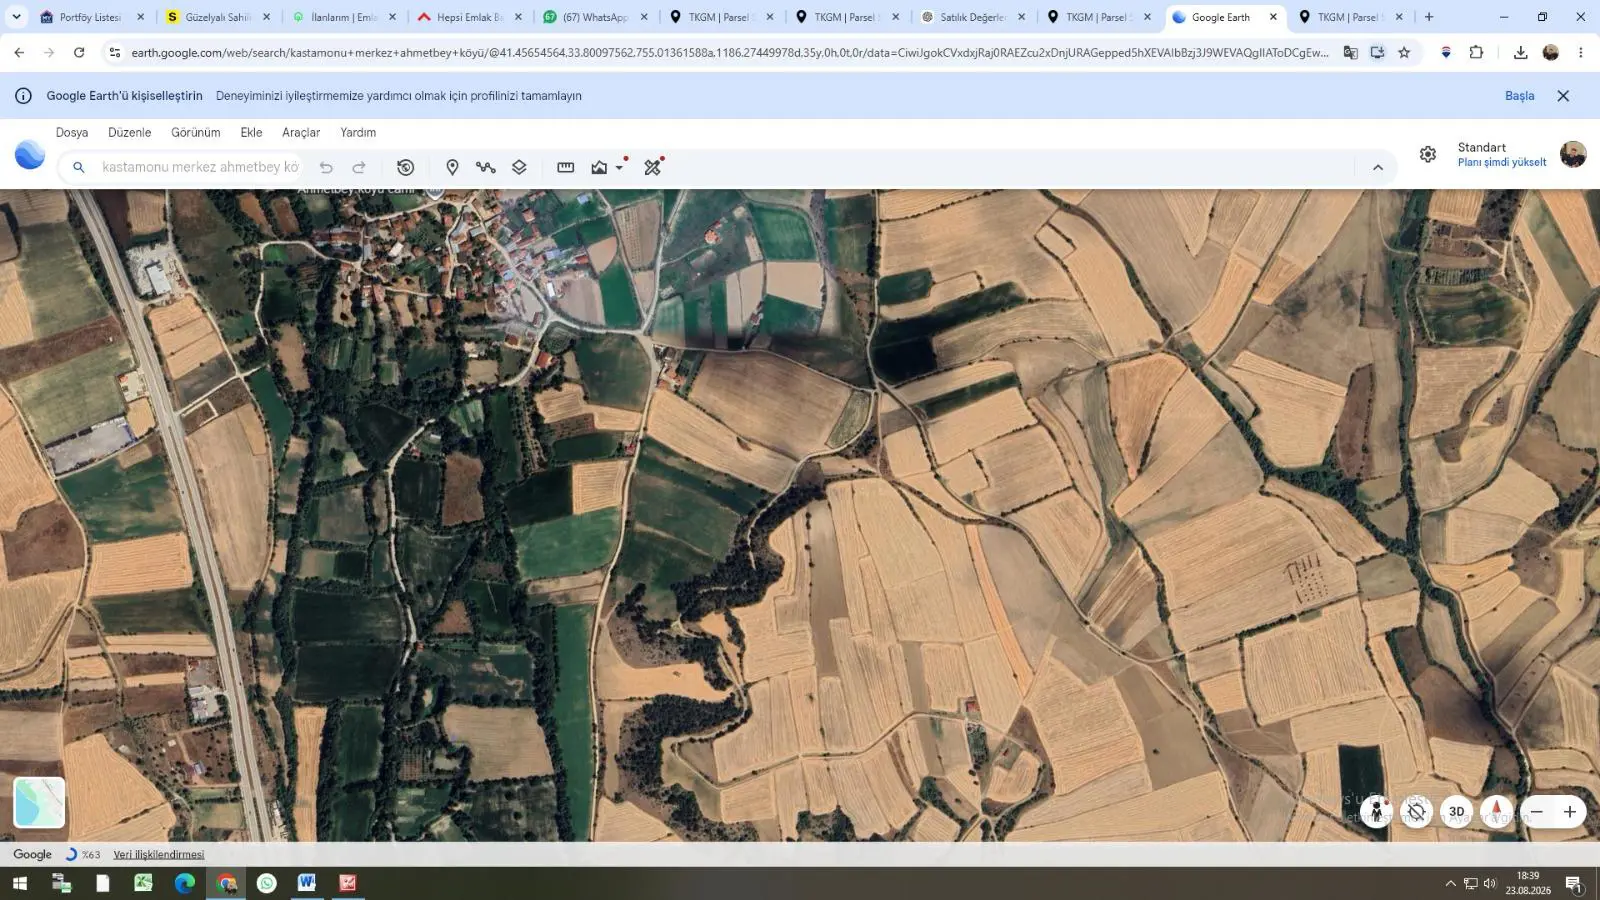Dismiss the personalization banner
The height and width of the screenshot is (900, 1600).
1563,96
